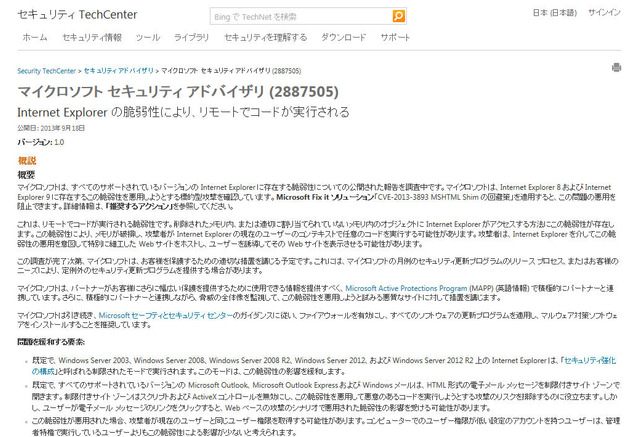Click the 問題を緩和する要素 heading
This screenshot has width=640, height=437.
51,342
